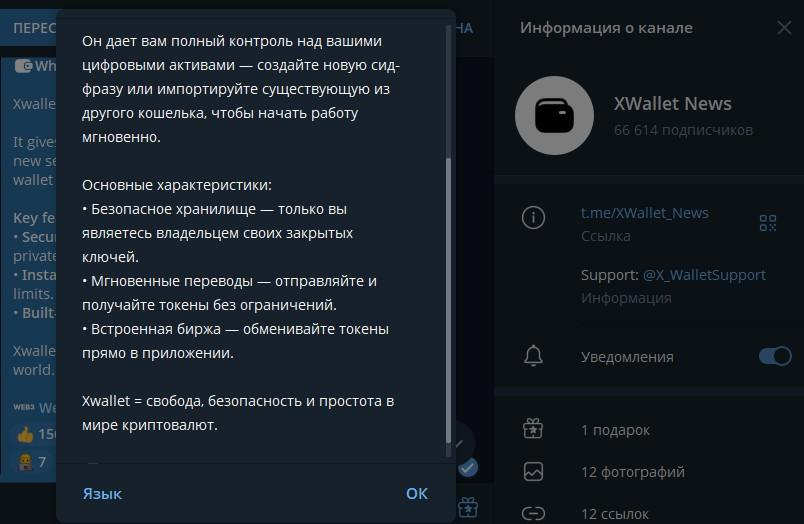Image resolution: width=804 pixels, height=524 pixels.
Task: Click the gift icon beside 1 подарок
Action: point(534,429)
